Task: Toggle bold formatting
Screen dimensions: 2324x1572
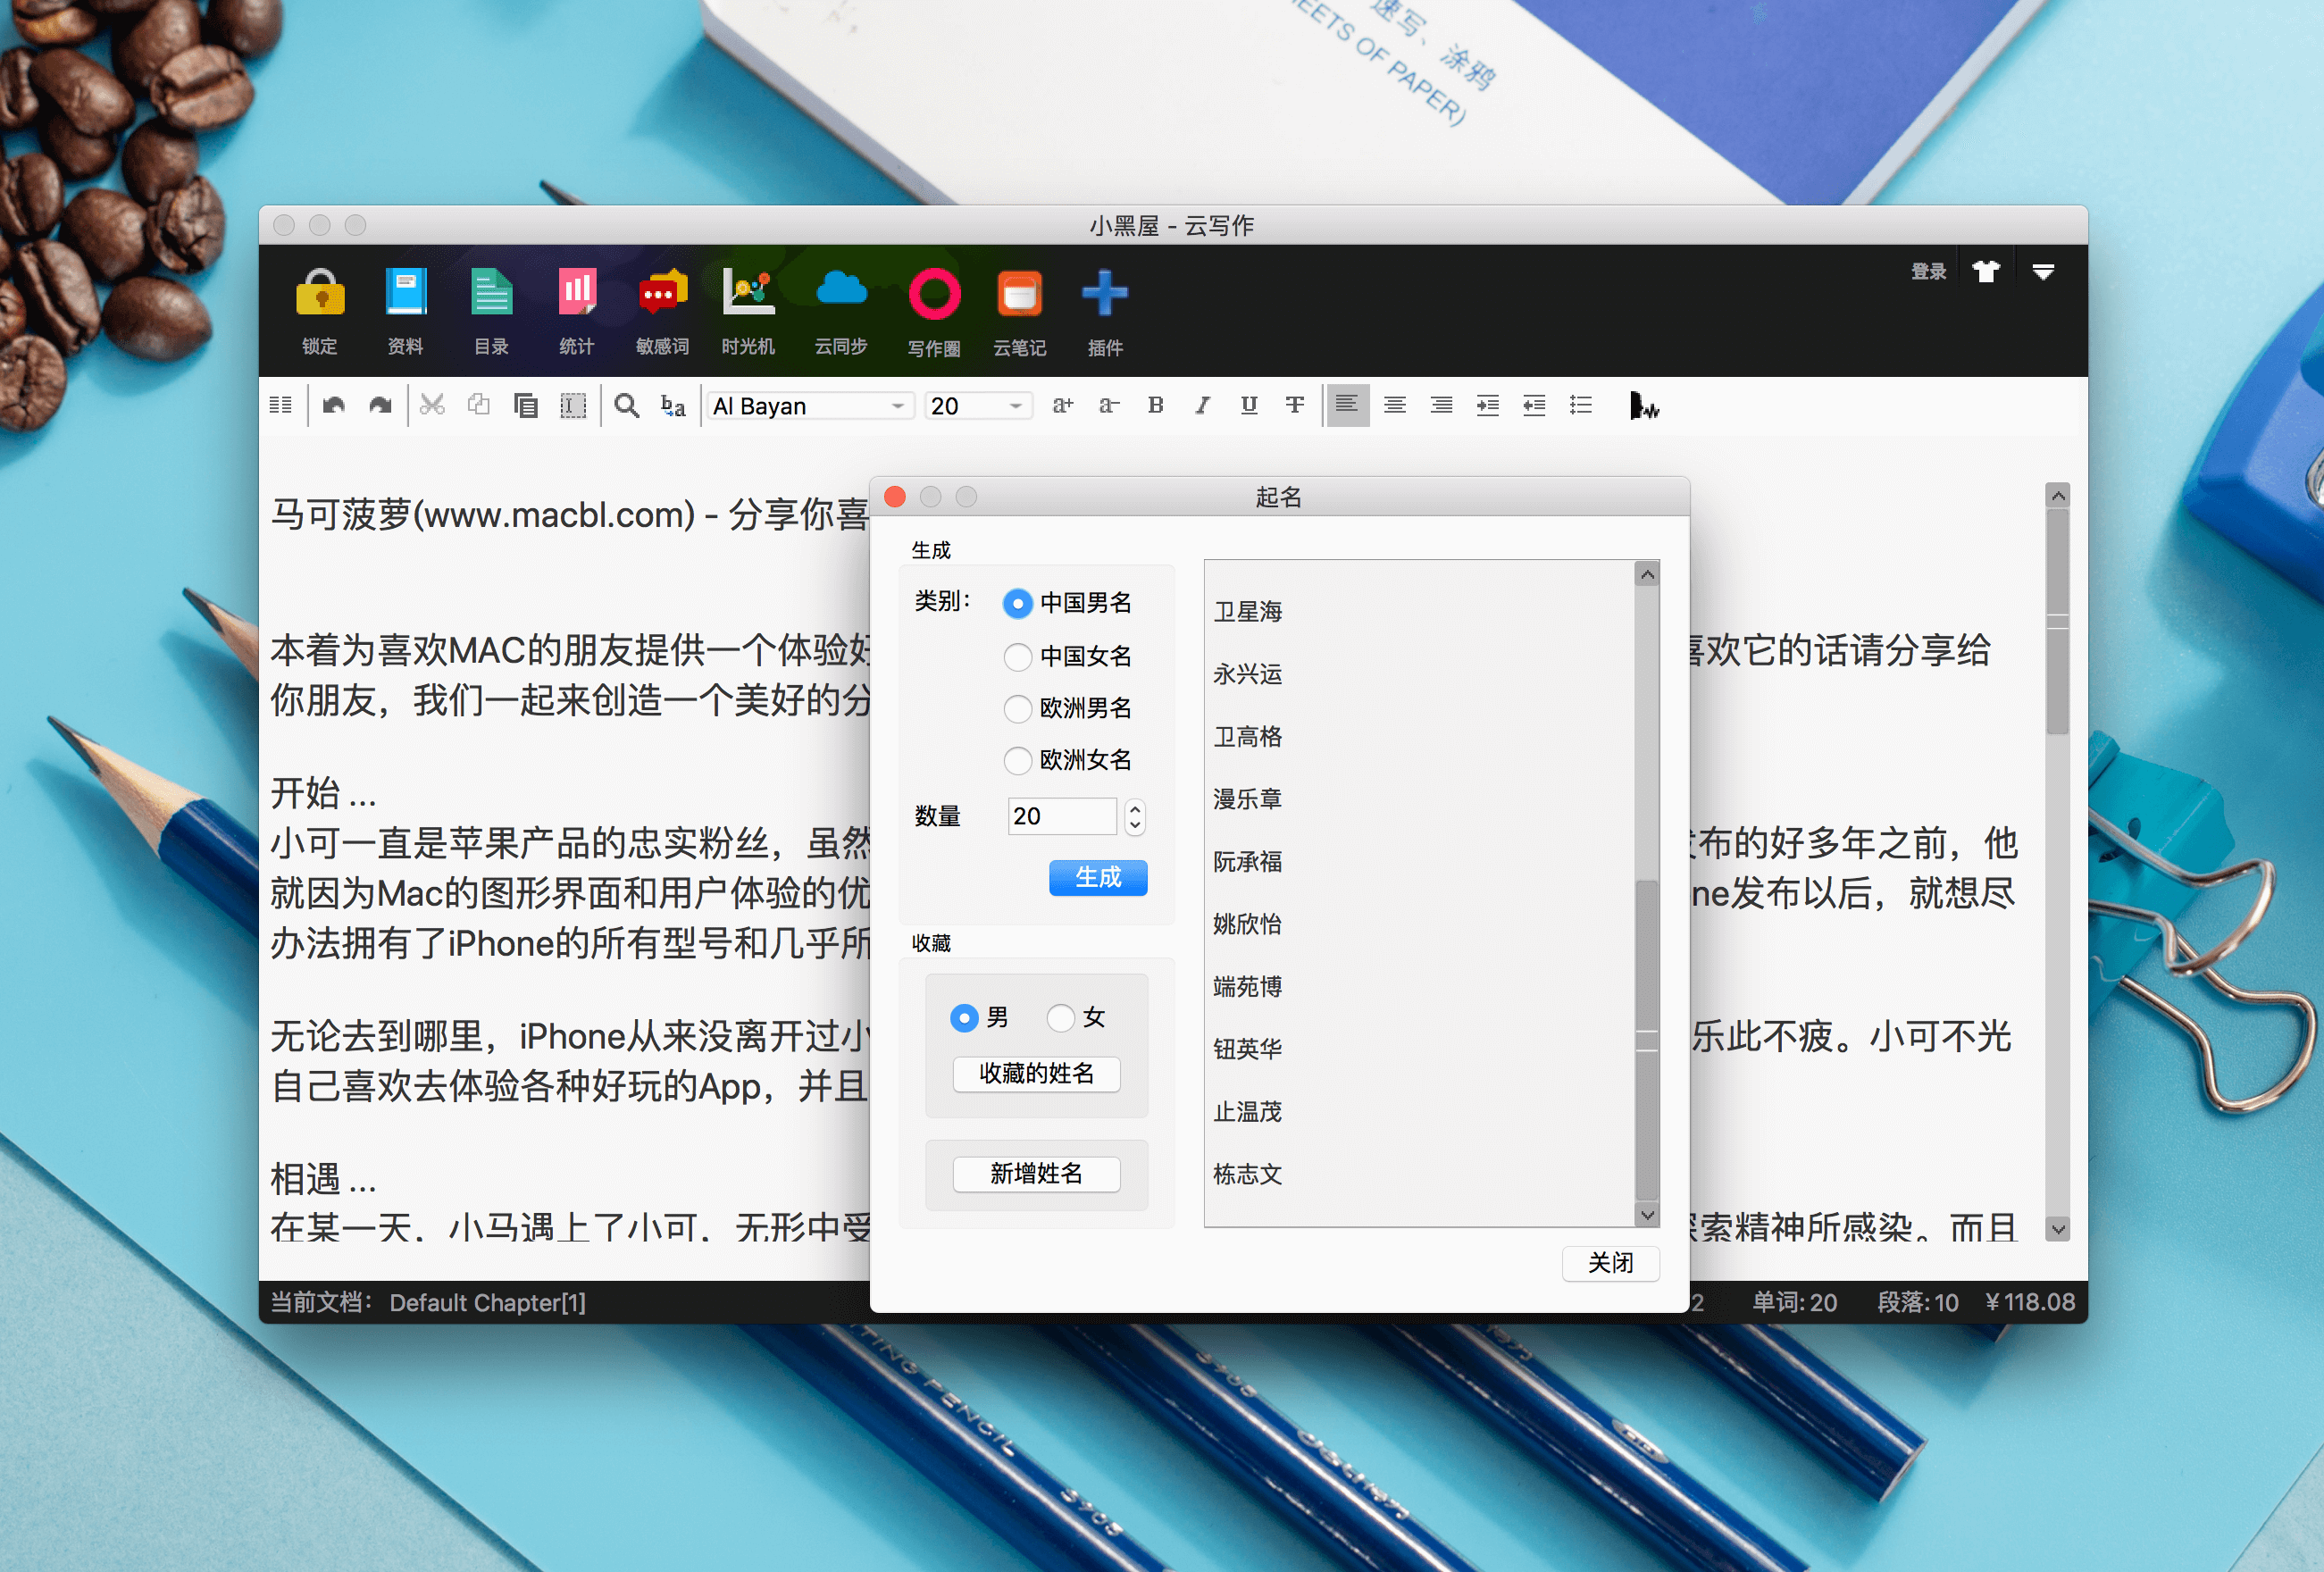Action: 1156,405
